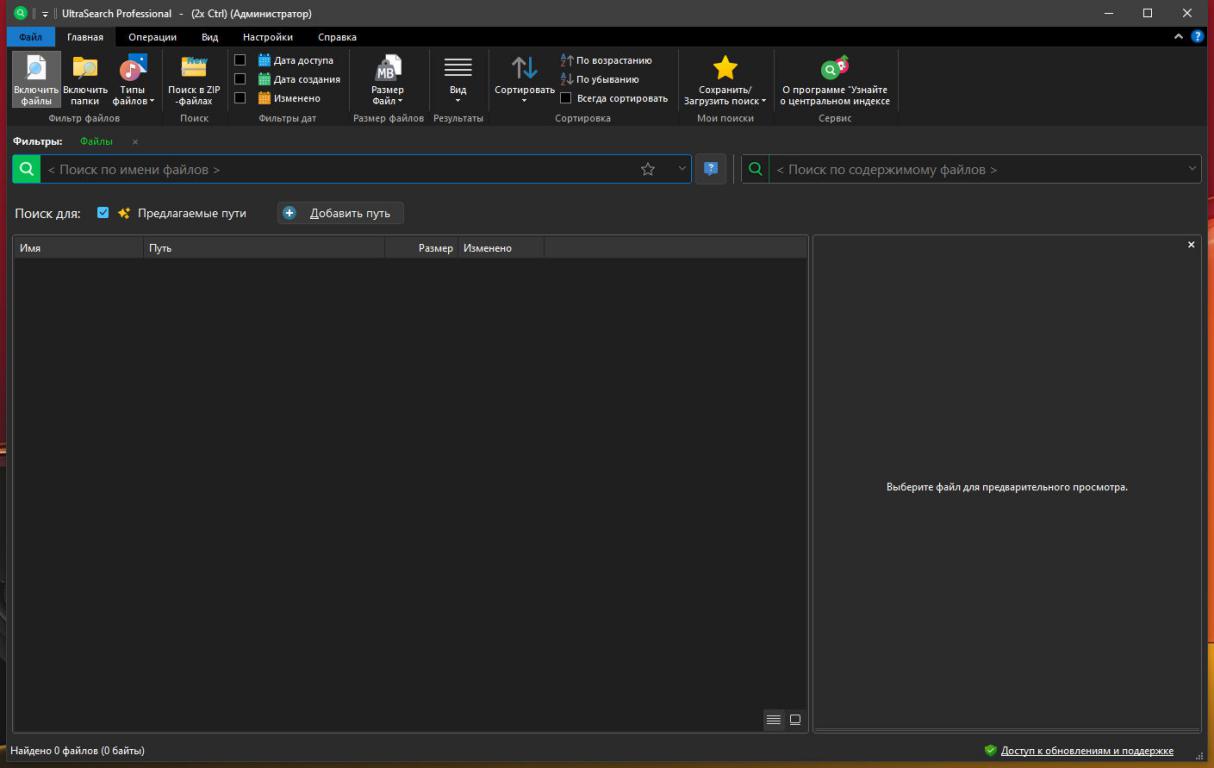
Task: Switch to the Settings (Настройки) tab
Action: point(267,37)
